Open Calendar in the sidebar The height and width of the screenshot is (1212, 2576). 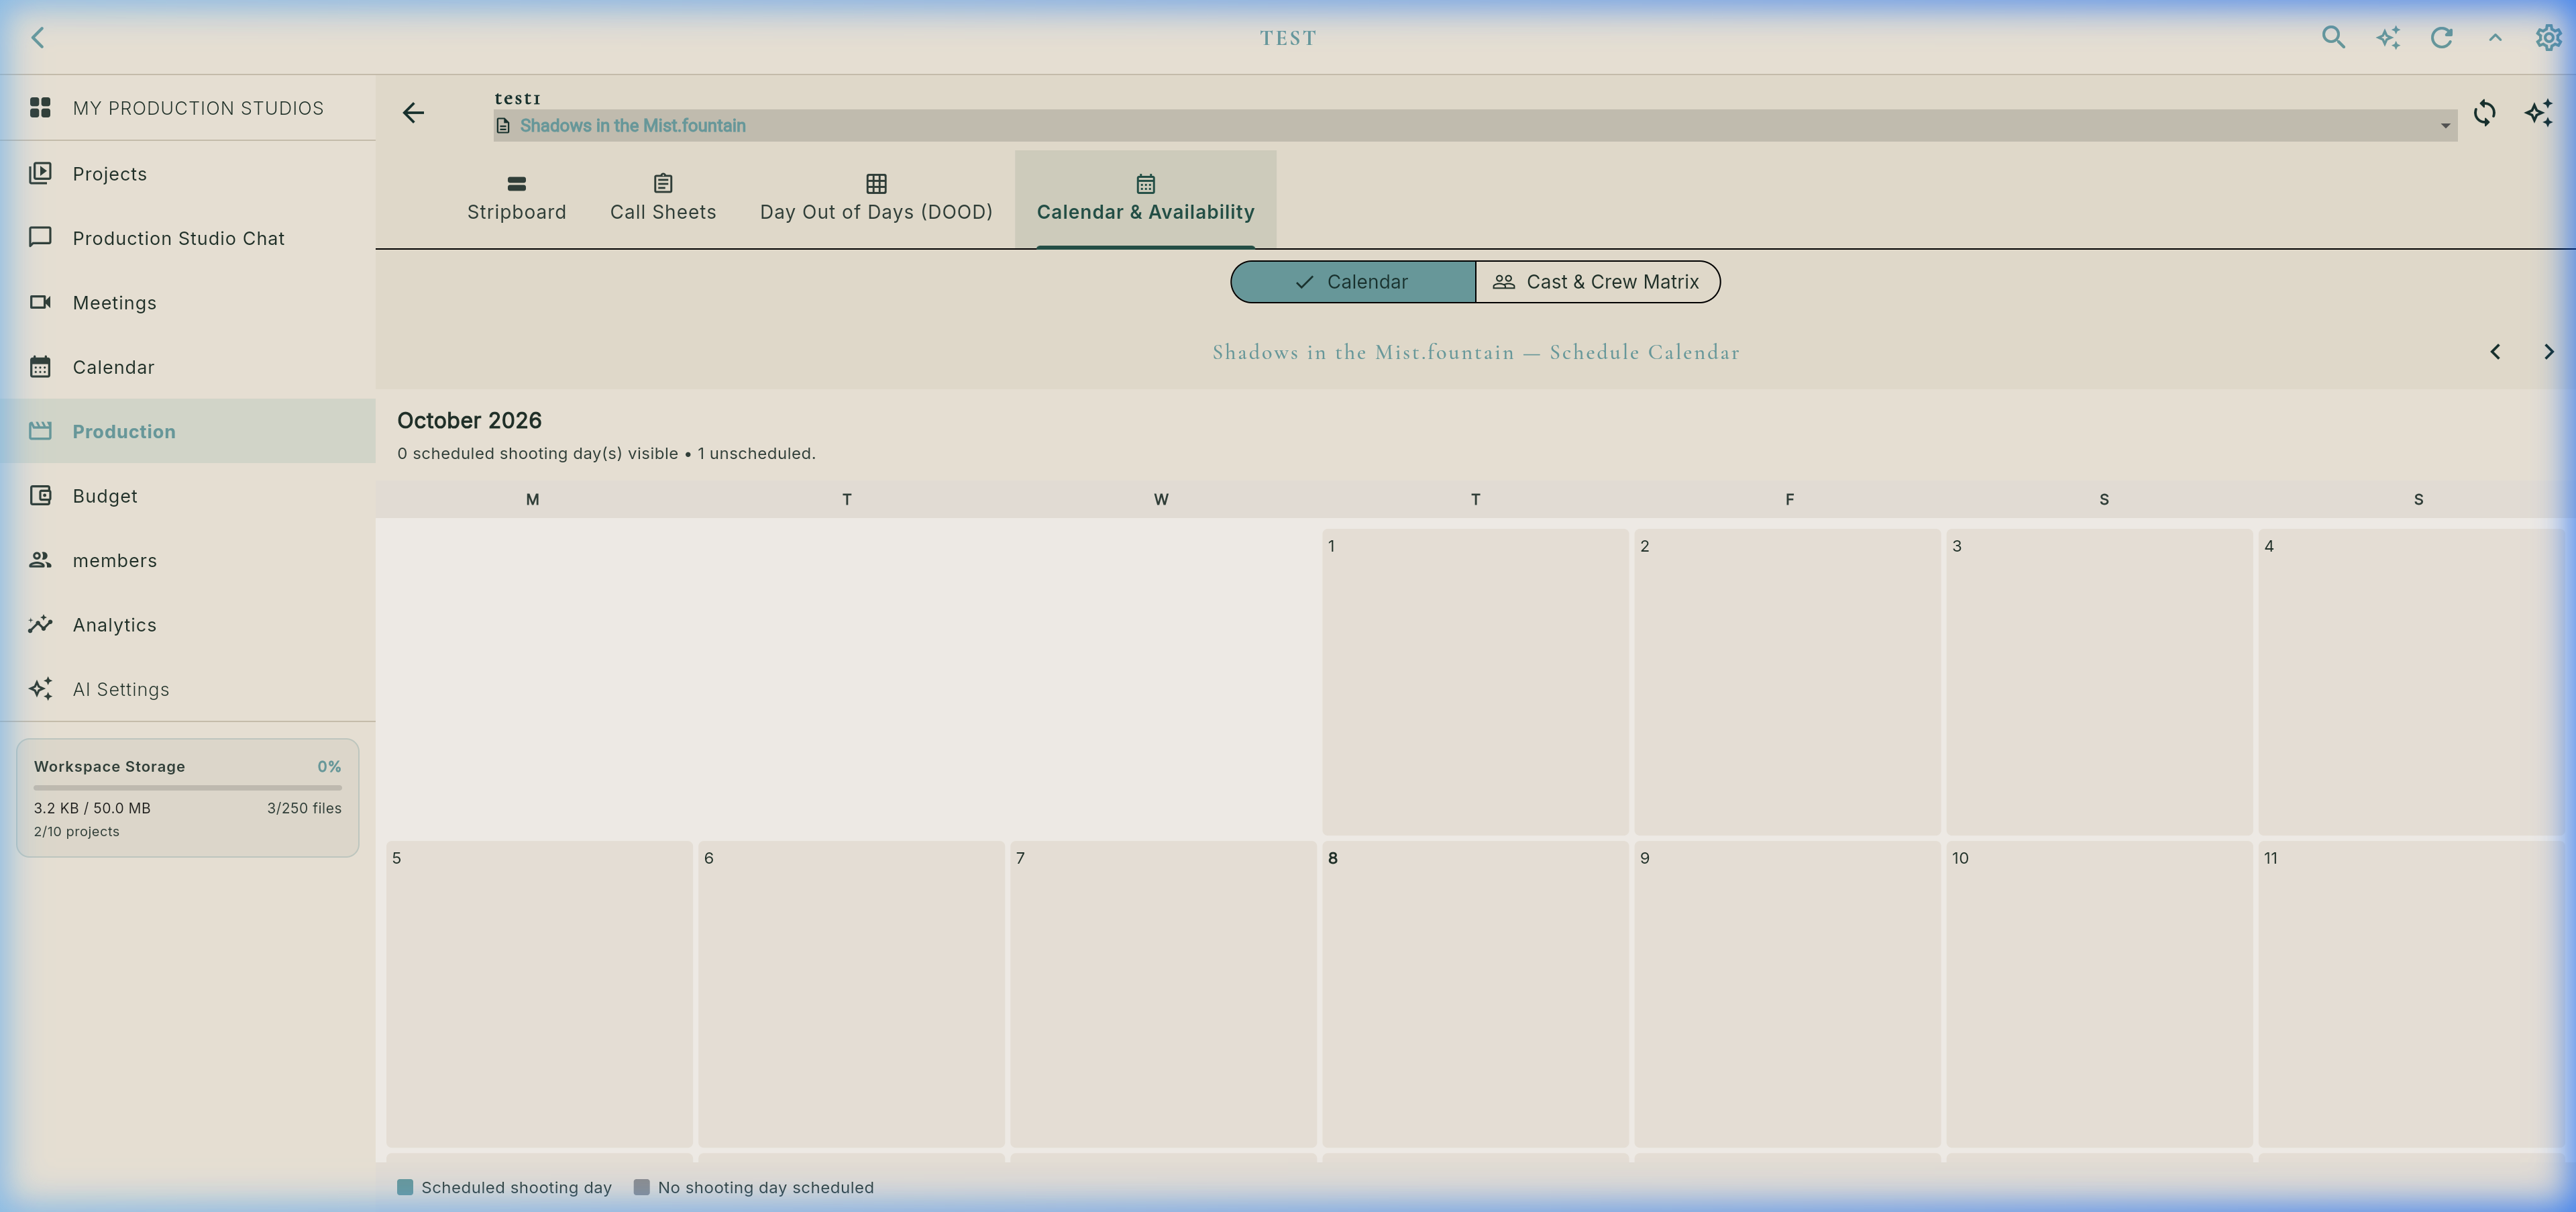[188, 367]
